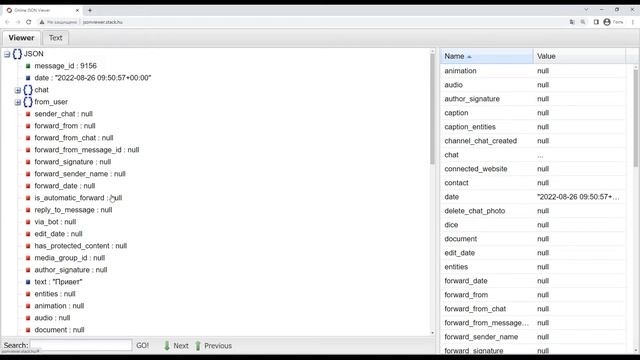Image resolution: width=640 pixels, height=360 pixels.
Task: Open the browser profile icon
Action: [607, 22]
